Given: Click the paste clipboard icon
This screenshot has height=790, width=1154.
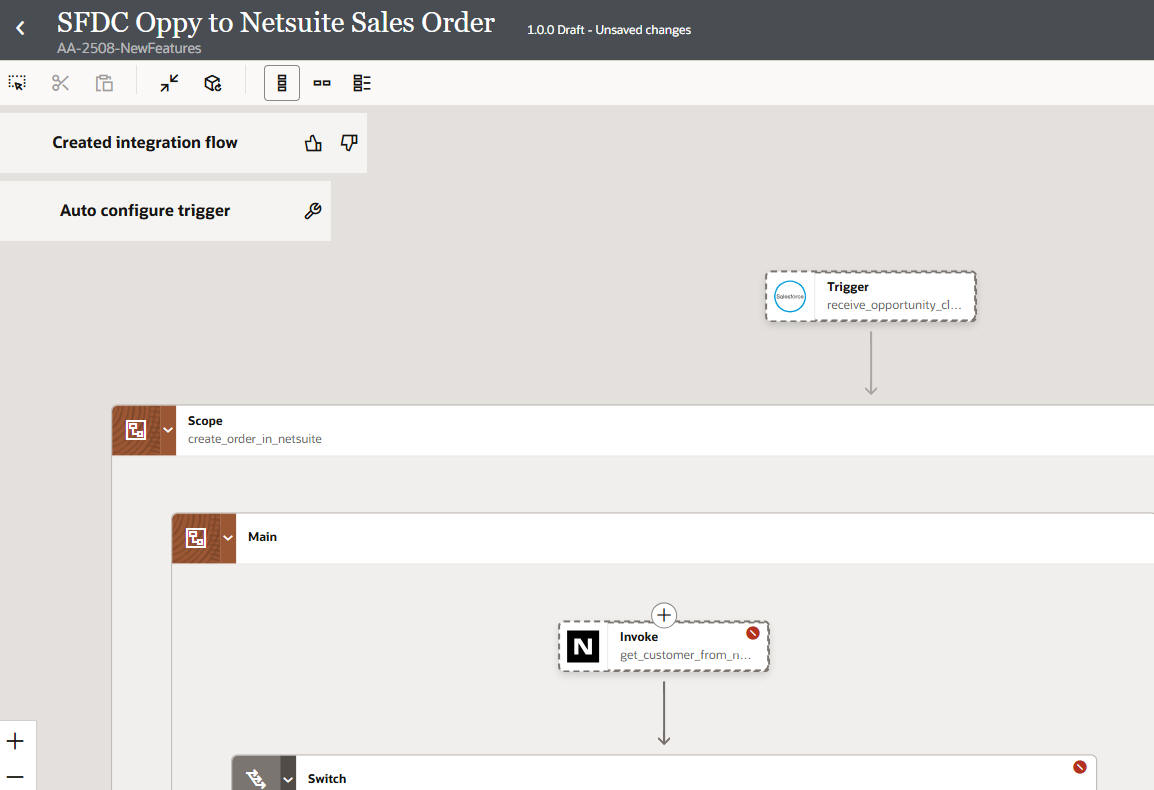Looking at the screenshot, I should (104, 83).
